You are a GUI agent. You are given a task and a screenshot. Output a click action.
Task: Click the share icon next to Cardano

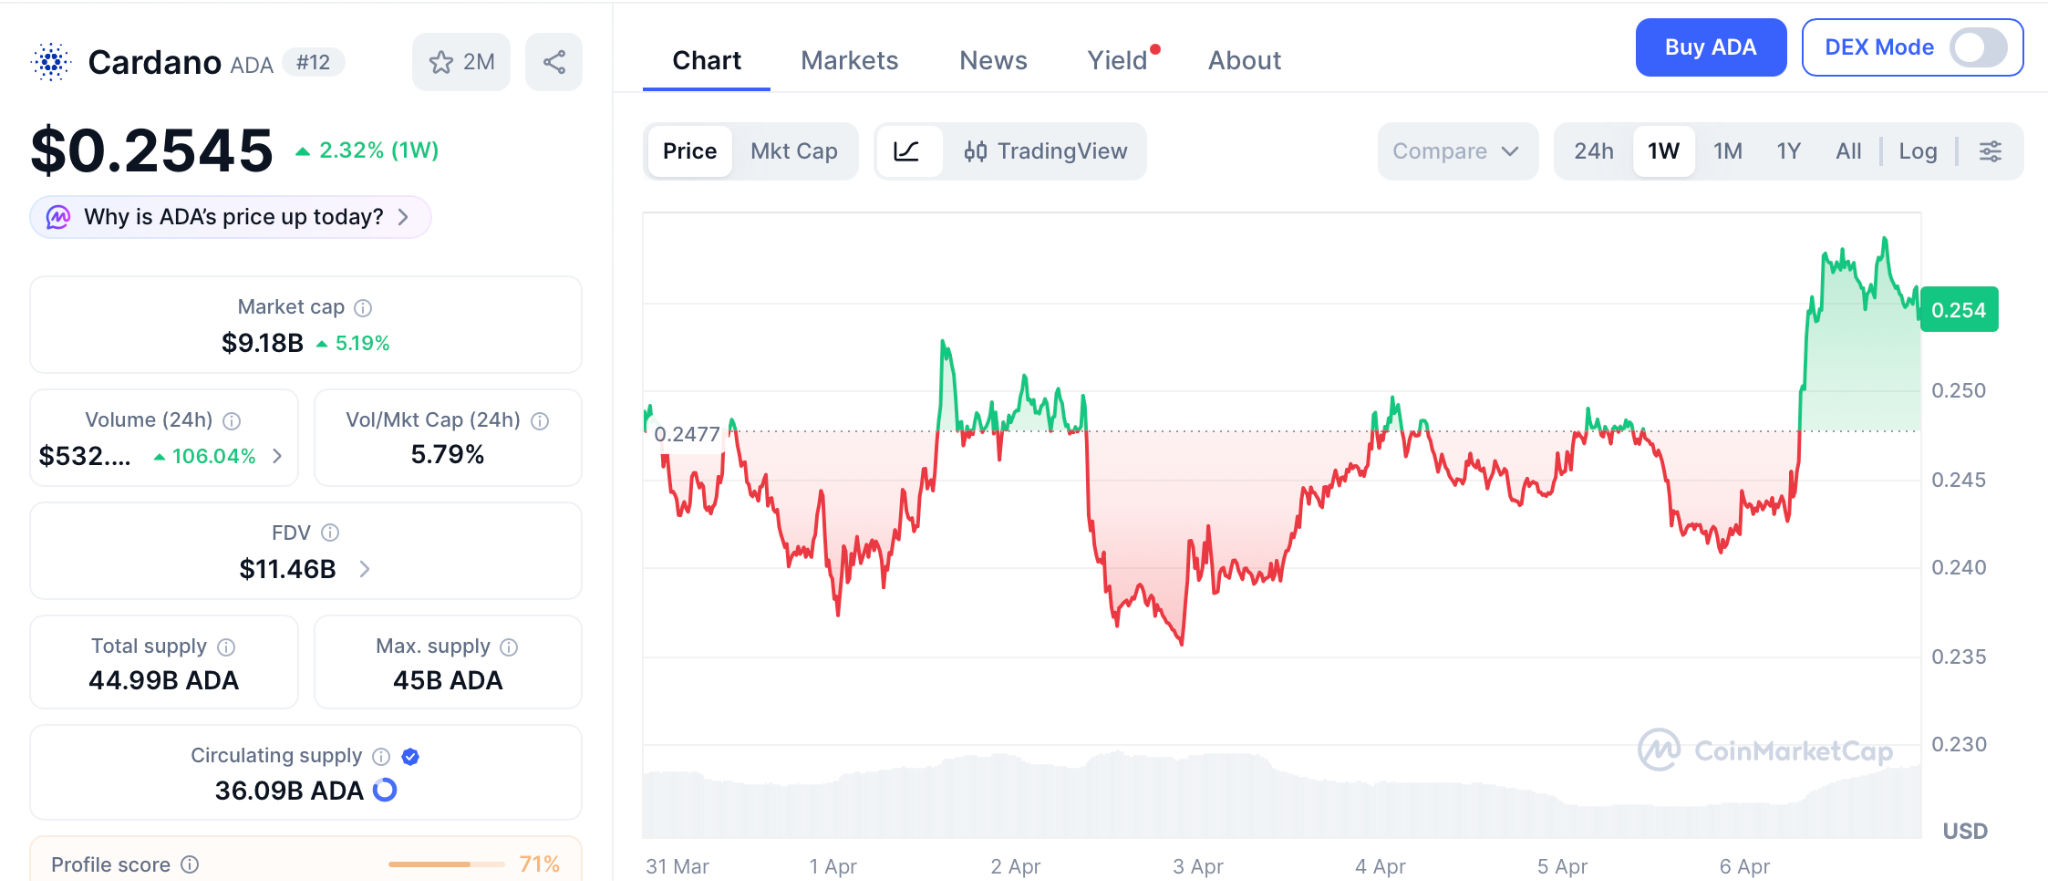click(x=554, y=62)
